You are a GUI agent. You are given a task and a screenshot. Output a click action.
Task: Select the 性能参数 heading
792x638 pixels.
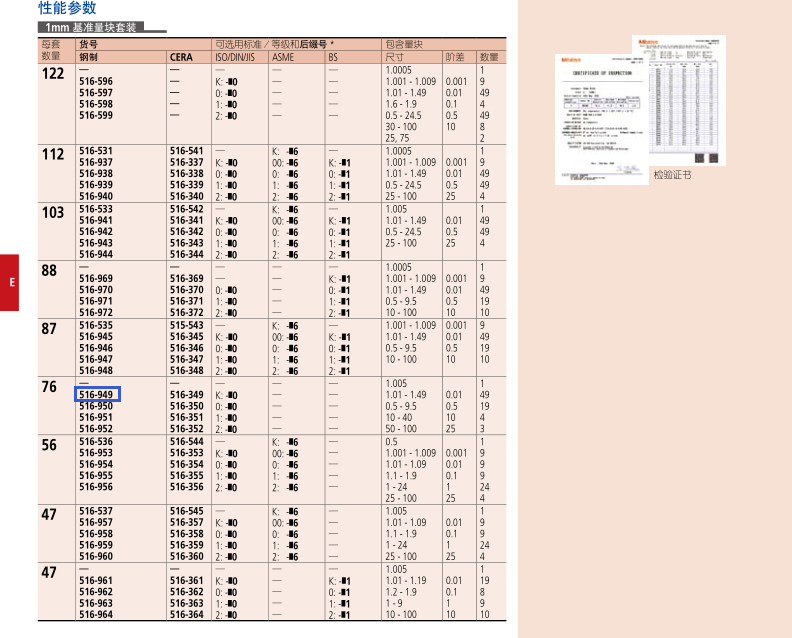(x=67, y=8)
